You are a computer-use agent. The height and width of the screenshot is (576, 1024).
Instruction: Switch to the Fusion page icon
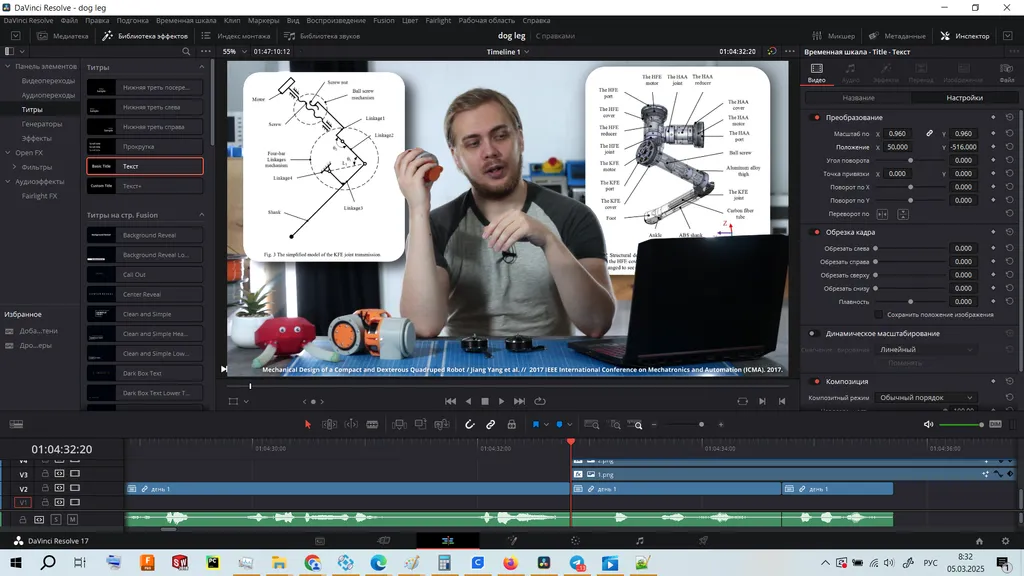point(512,541)
